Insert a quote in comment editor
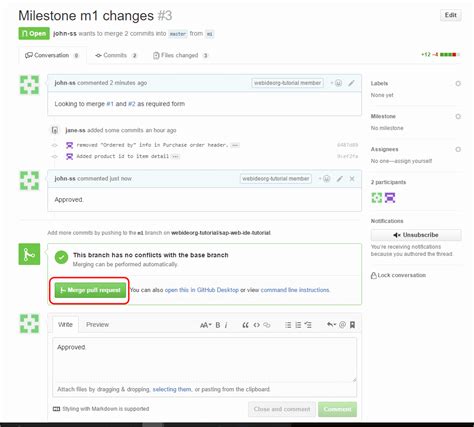The image size is (474, 427). pyautogui.click(x=245, y=325)
